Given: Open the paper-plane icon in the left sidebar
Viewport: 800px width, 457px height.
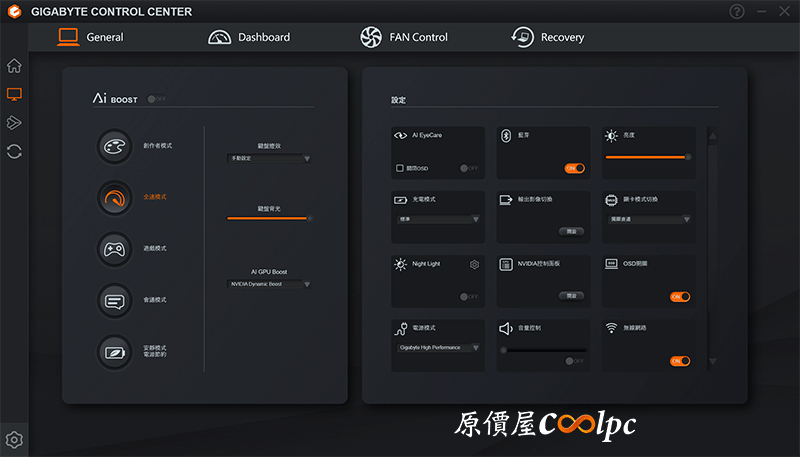Looking at the screenshot, I should coord(14,122).
